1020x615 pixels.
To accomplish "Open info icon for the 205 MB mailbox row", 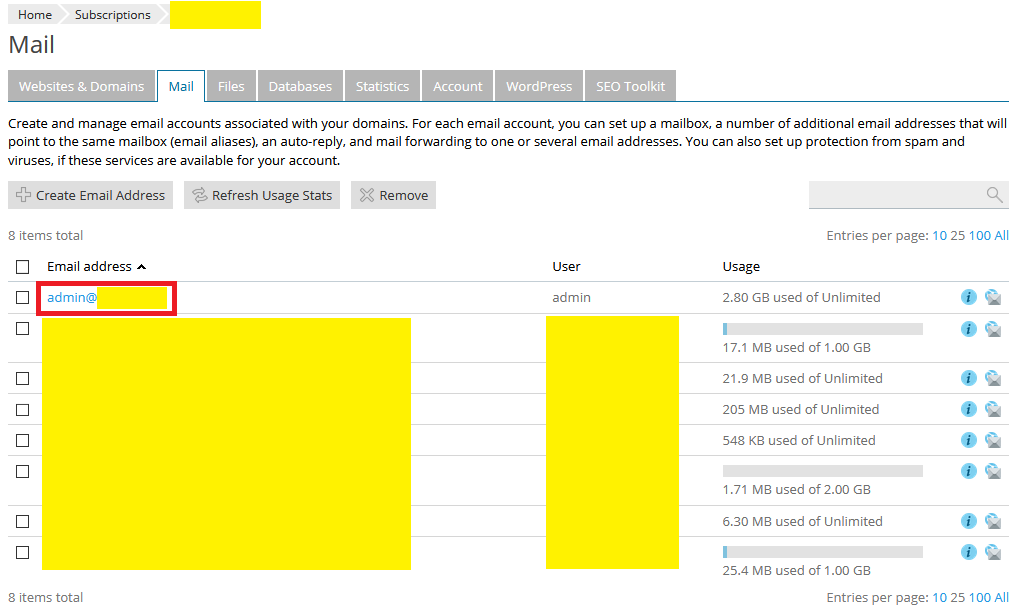I will pyautogui.click(x=968, y=409).
